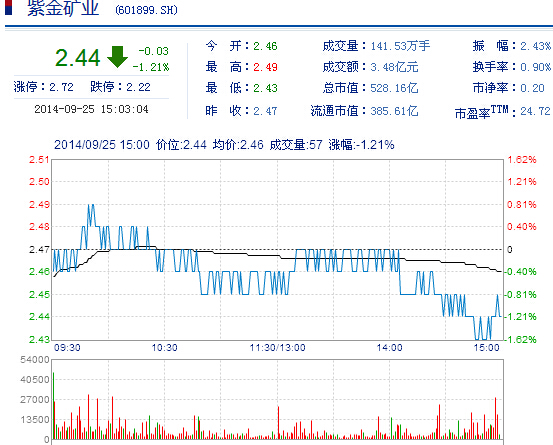This screenshot has width=553, height=445.
Task: Click the 2.51 price axis label
Action: (x=39, y=160)
